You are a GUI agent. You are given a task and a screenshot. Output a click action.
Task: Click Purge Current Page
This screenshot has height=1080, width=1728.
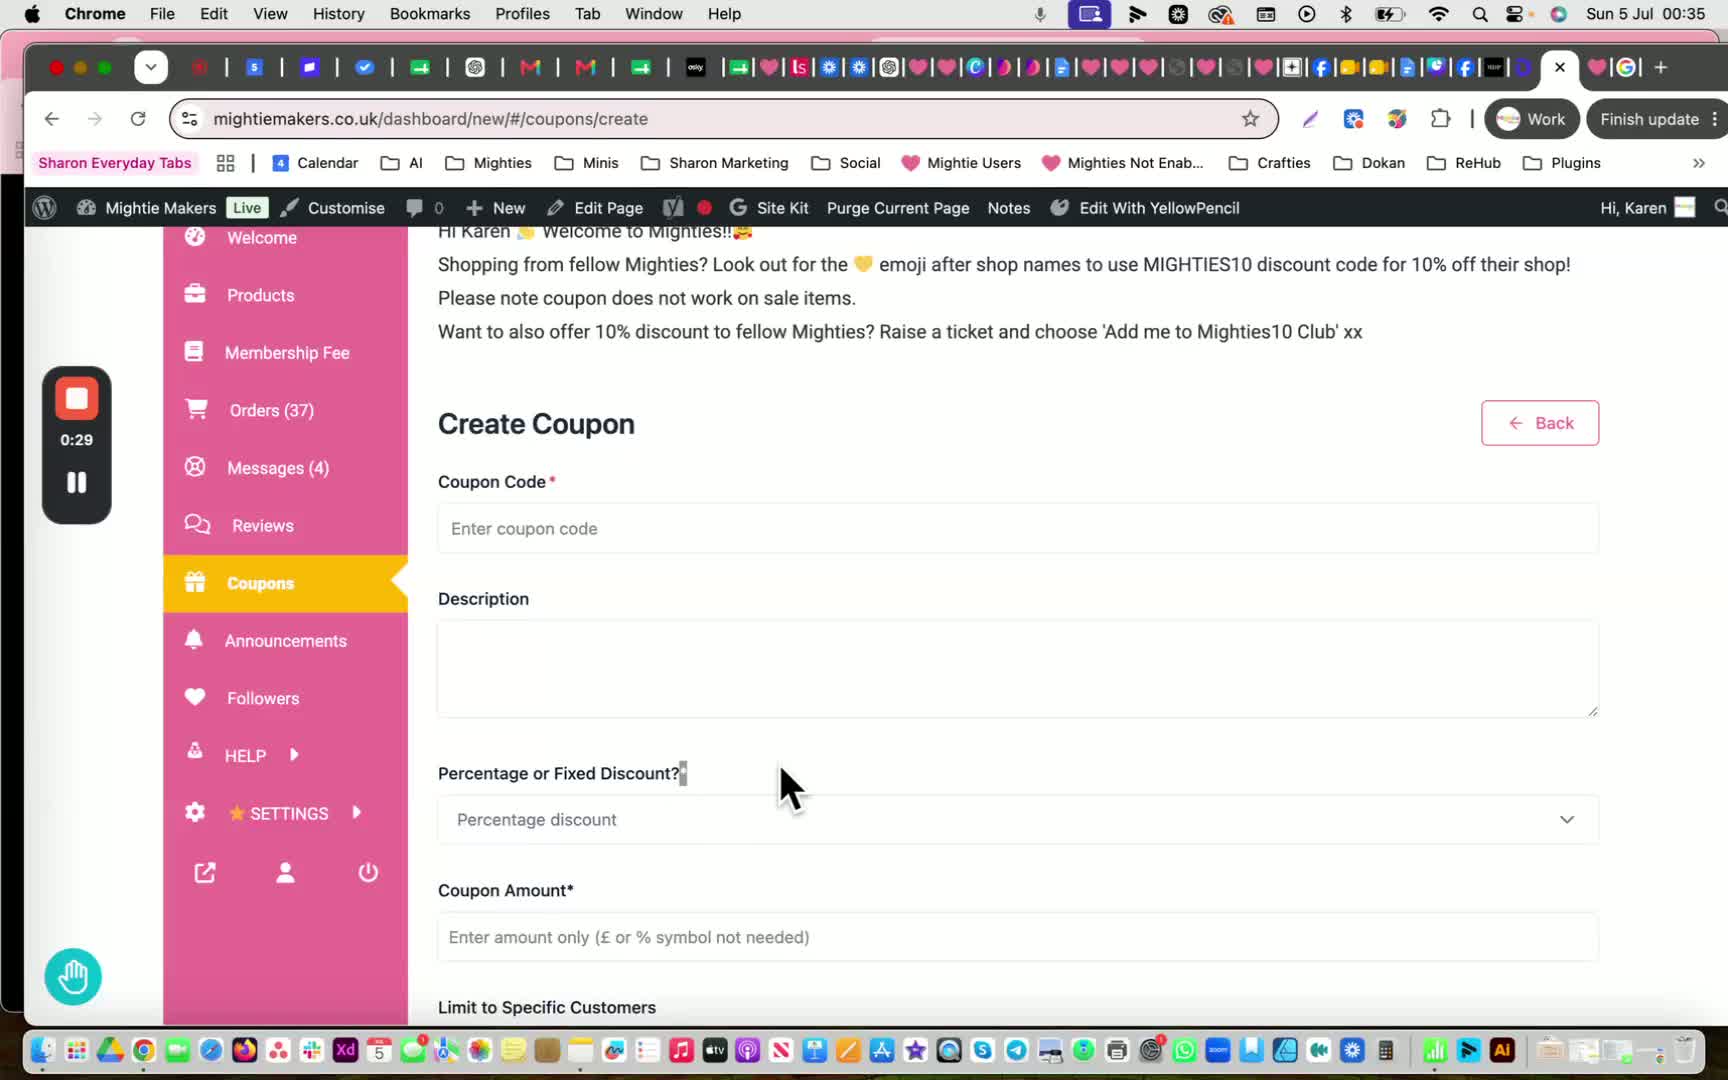(x=898, y=208)
